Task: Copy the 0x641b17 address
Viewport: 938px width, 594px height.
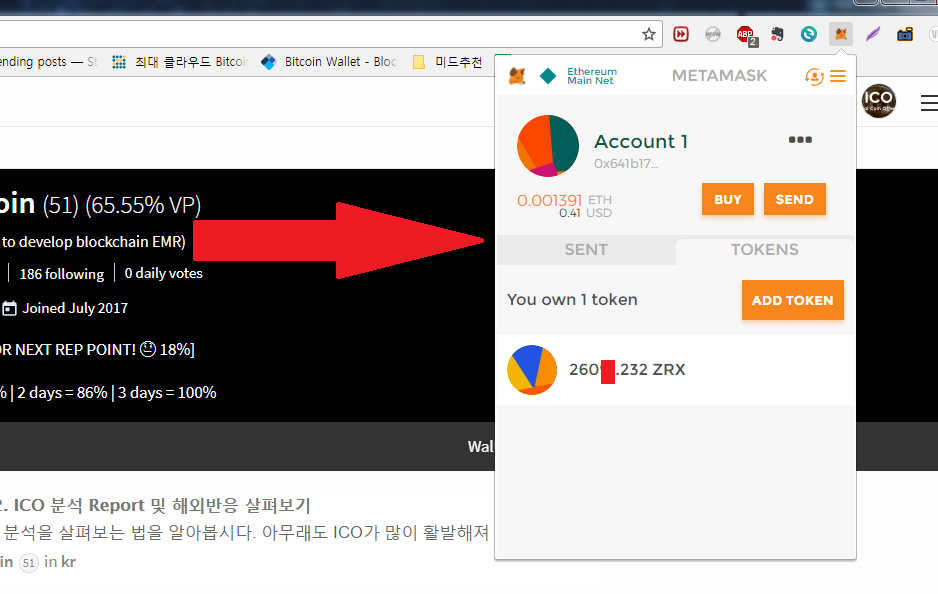Action: click(x=626, y=163)
